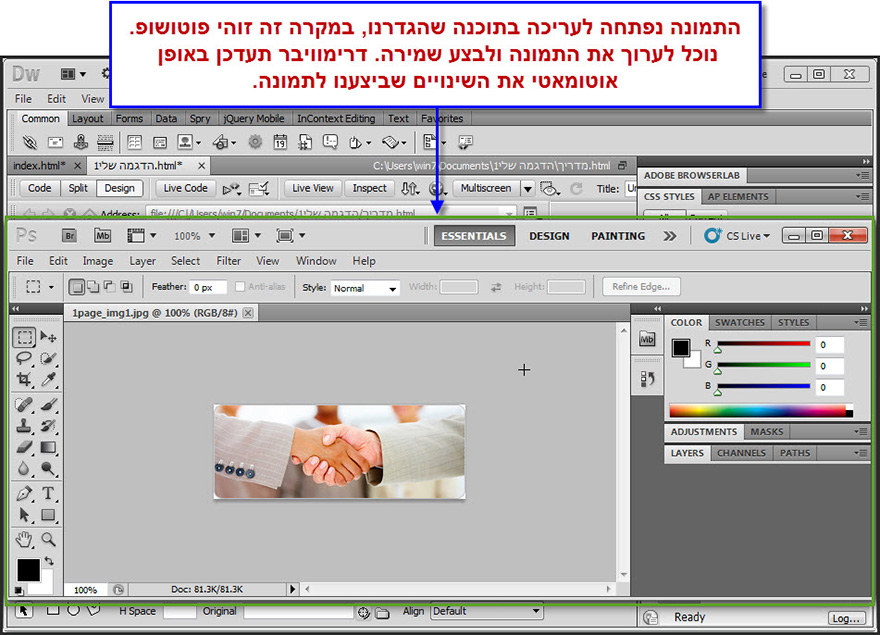Select the Eyedropper tool
The width and height of the screenshot is (880, 635).
coord(48,379)
